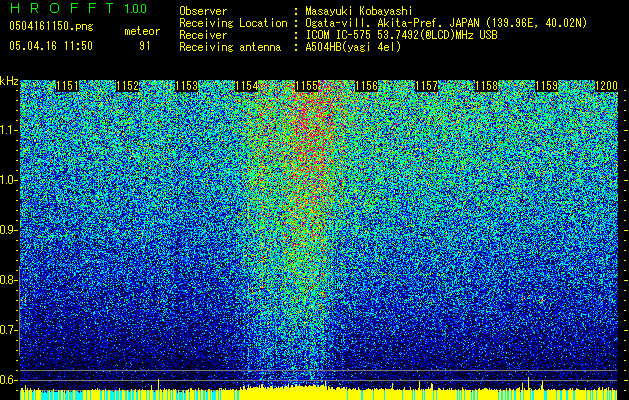Select the filename 0504161150.png
The width and height of the screenshot is (629, 400).
pos(51,26)
